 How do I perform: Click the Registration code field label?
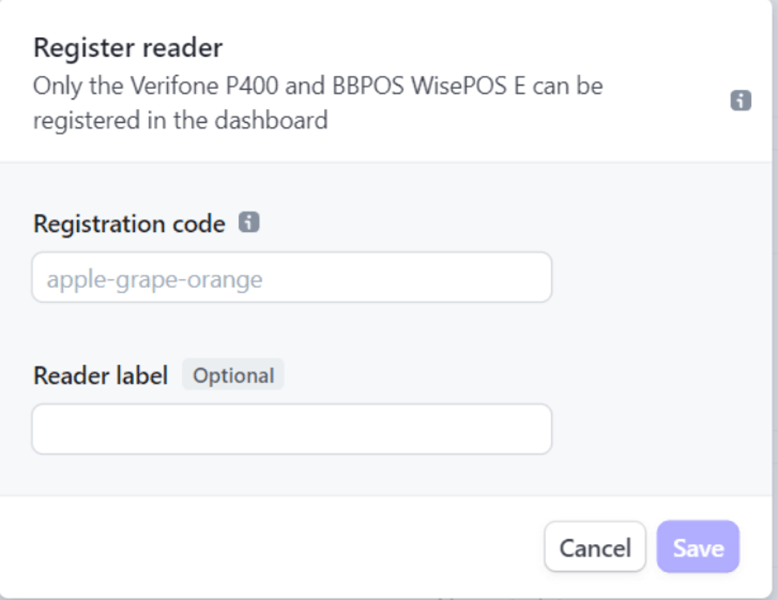[x=129, y=224]
